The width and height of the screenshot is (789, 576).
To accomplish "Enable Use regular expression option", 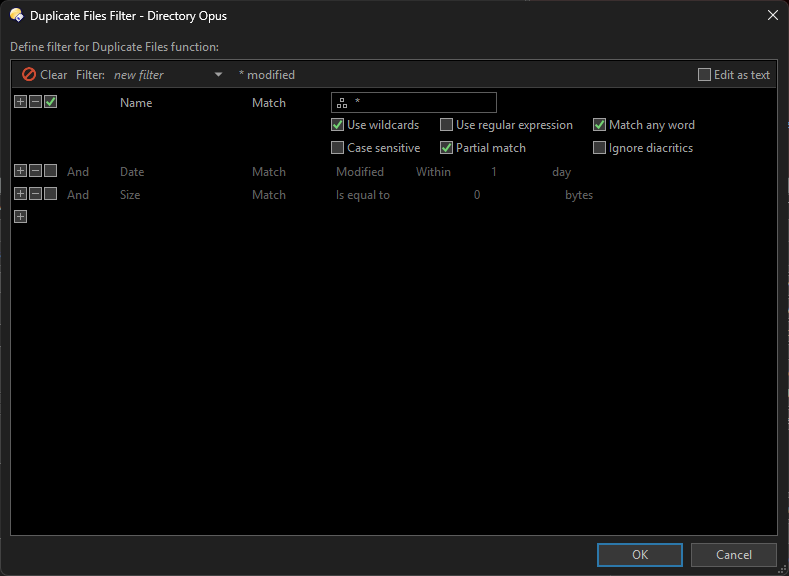I will point(447,125).
